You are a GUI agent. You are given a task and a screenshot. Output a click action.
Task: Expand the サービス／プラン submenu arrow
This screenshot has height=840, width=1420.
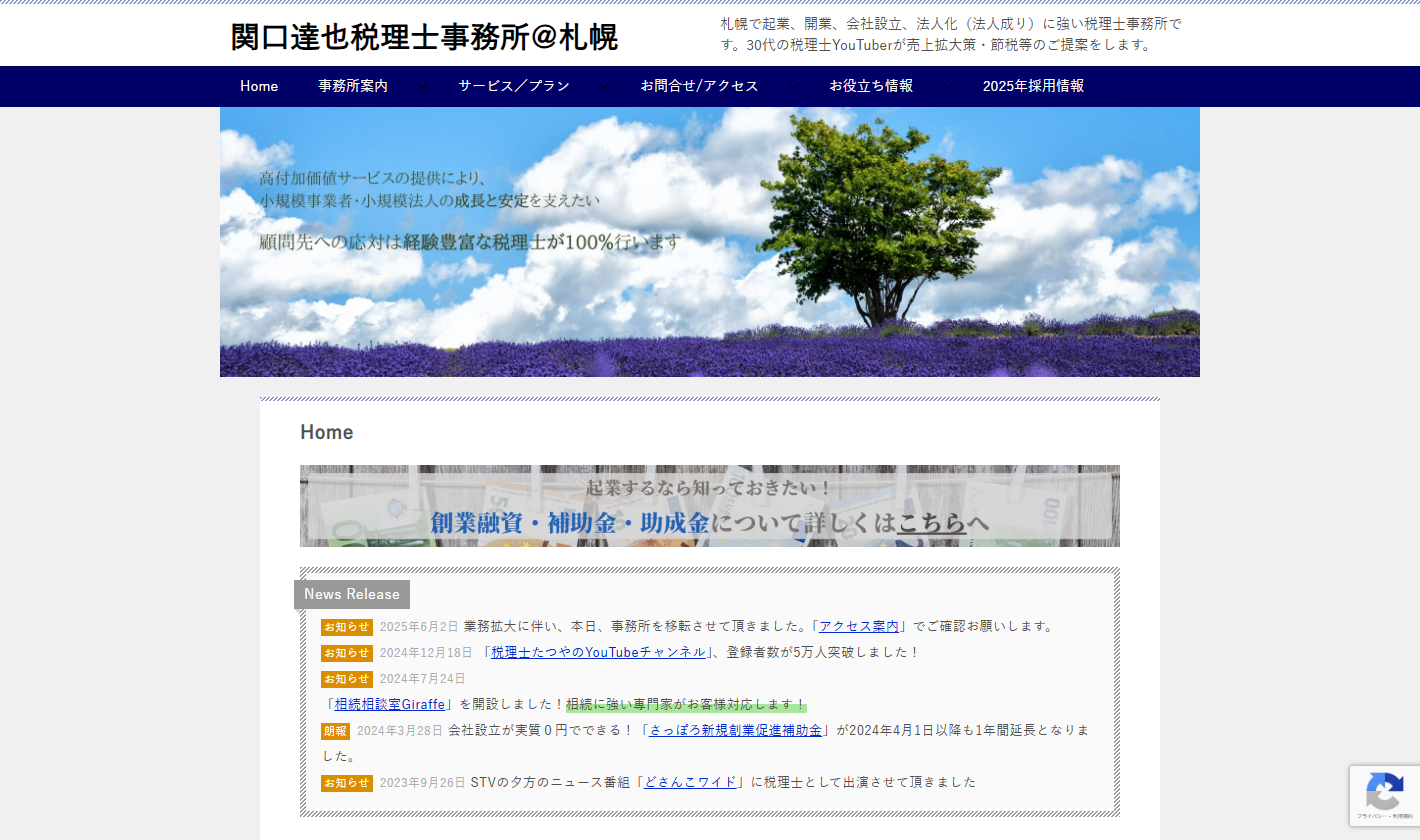pyautogui.click(x=604, y=87)
